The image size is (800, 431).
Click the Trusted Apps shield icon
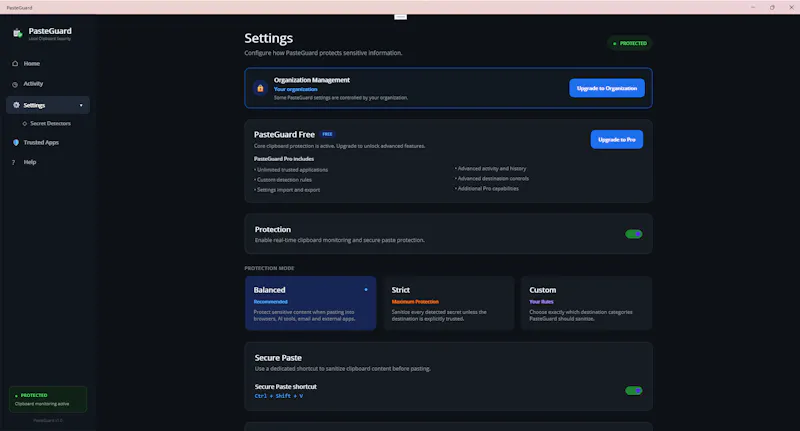(x=16, y=142)
